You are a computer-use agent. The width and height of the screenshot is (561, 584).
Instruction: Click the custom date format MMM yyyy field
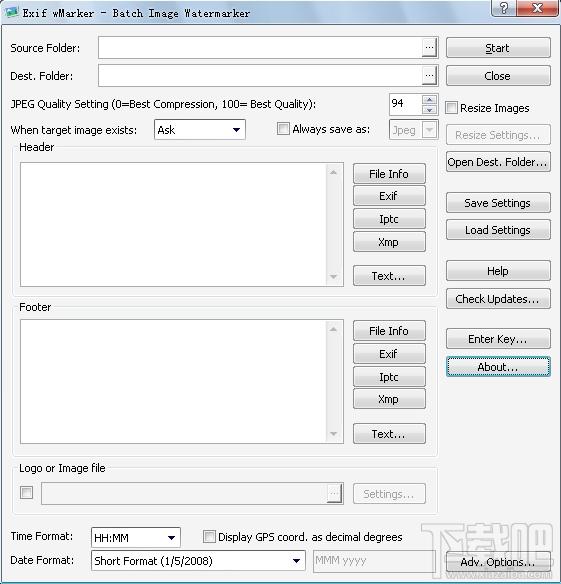coord(374,561)
